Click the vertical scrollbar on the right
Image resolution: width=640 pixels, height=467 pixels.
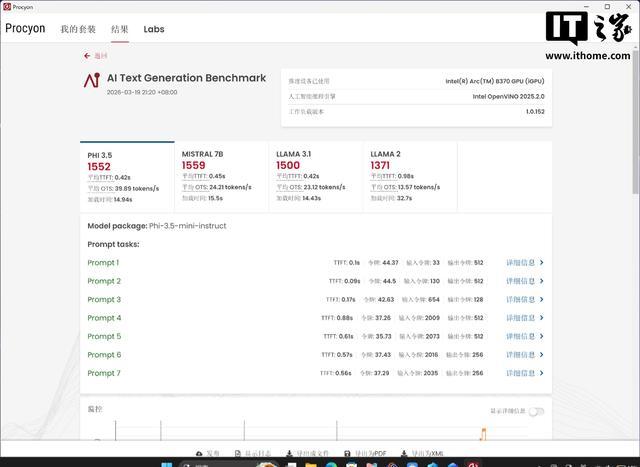pyautogui.click(x=636, y=122)
